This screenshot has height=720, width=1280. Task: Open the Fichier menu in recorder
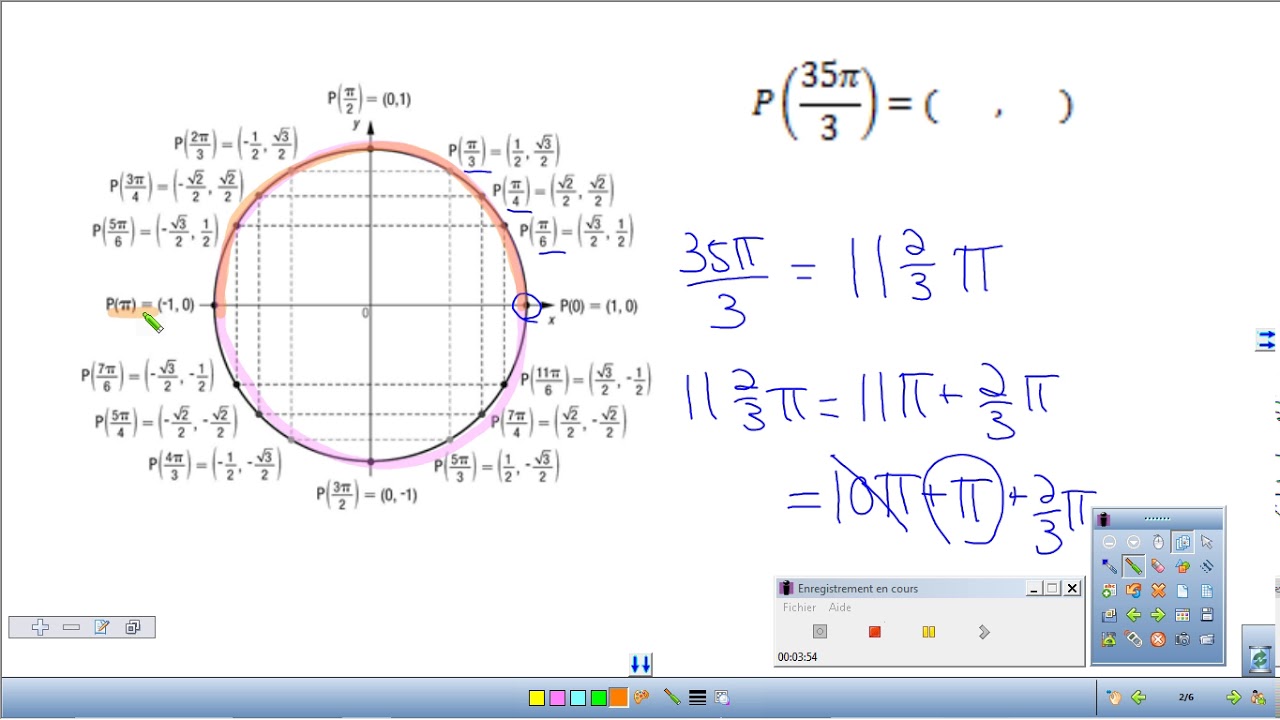click(799, 607)
